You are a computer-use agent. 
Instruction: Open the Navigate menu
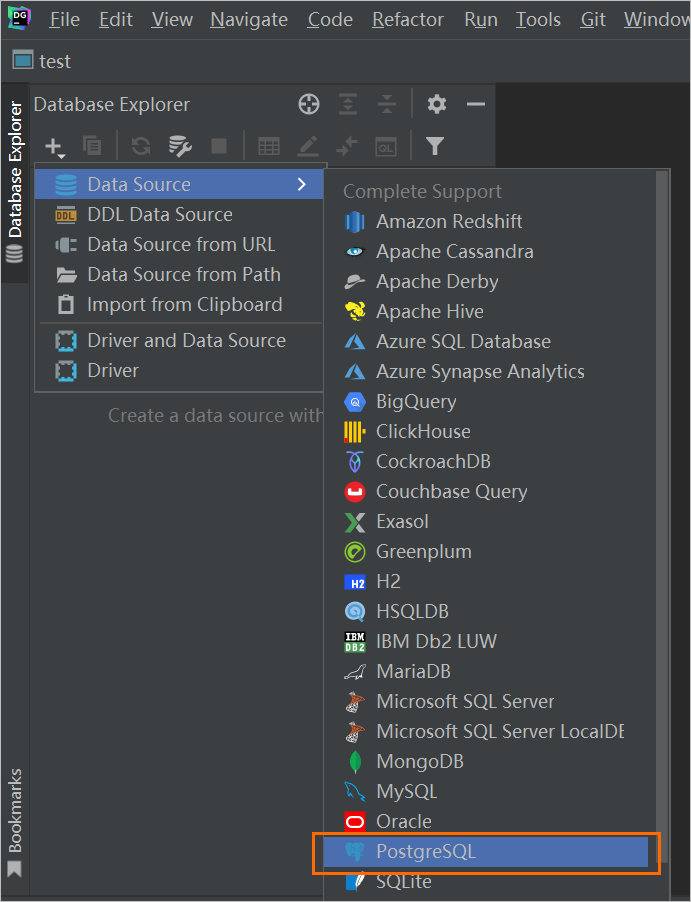coord(249,20)
